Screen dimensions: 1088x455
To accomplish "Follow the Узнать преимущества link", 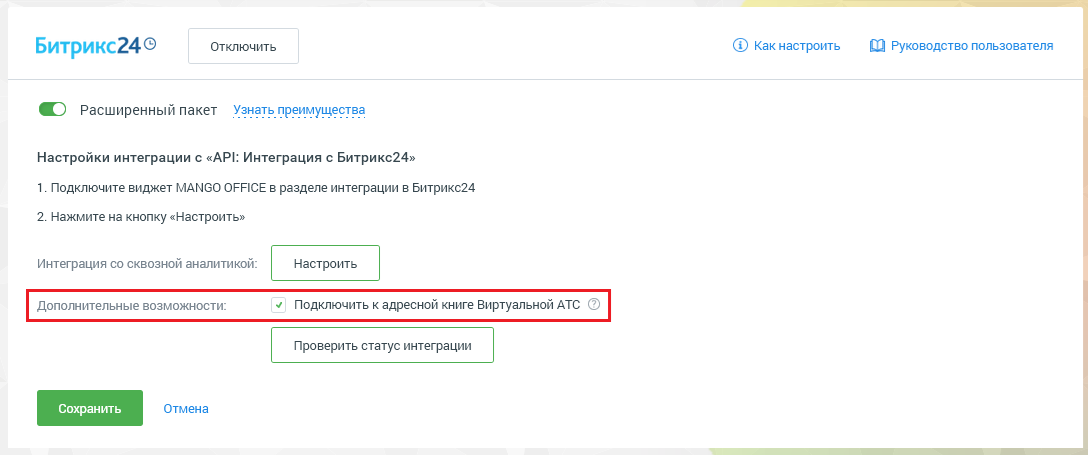I will pyautogui.click(x=299, y=110).
